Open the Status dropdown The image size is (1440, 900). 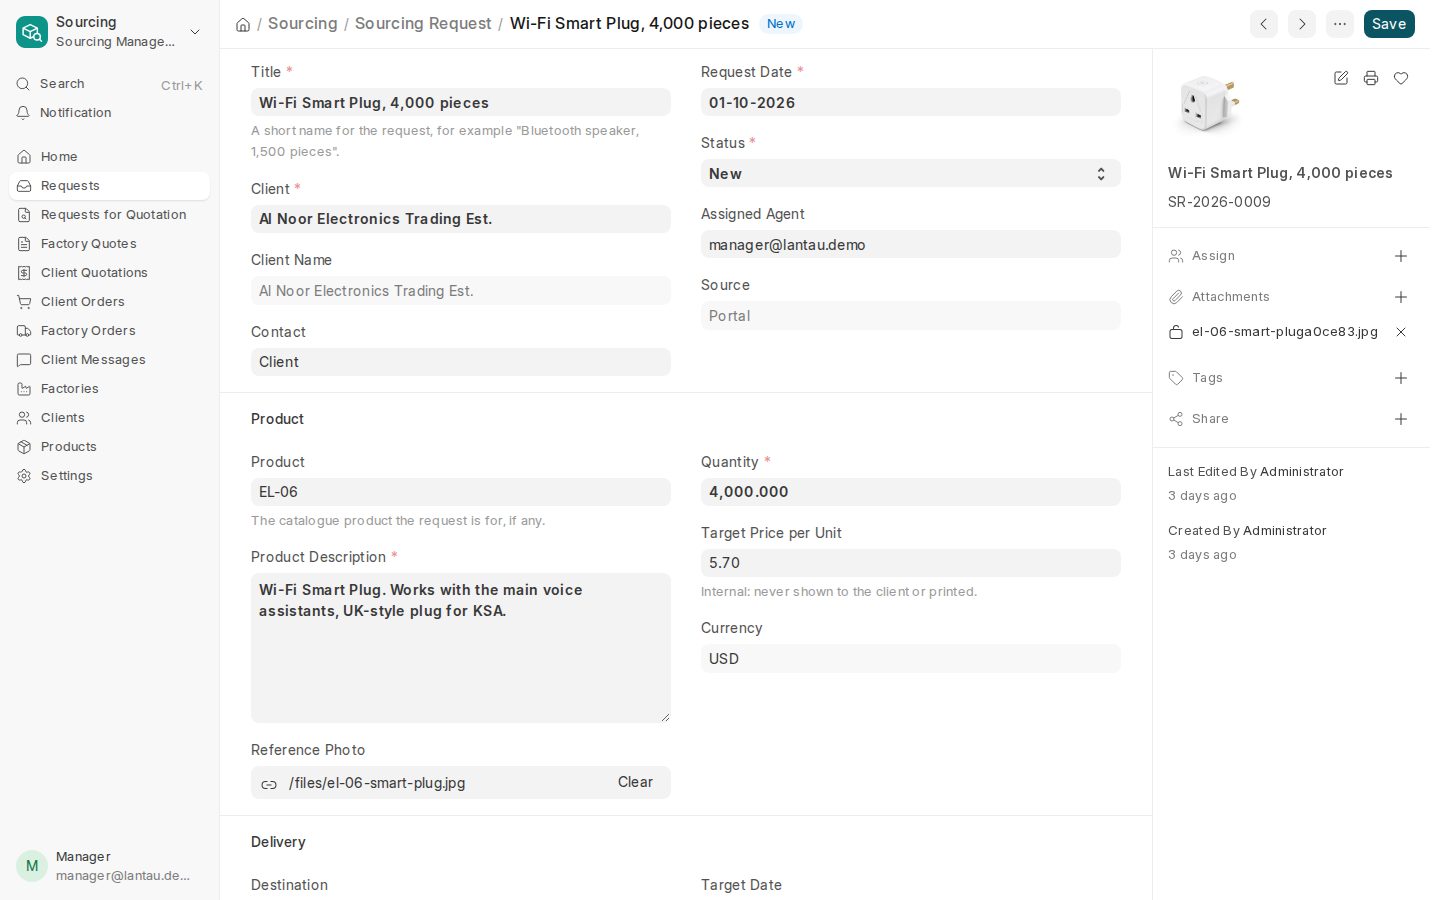911,174
